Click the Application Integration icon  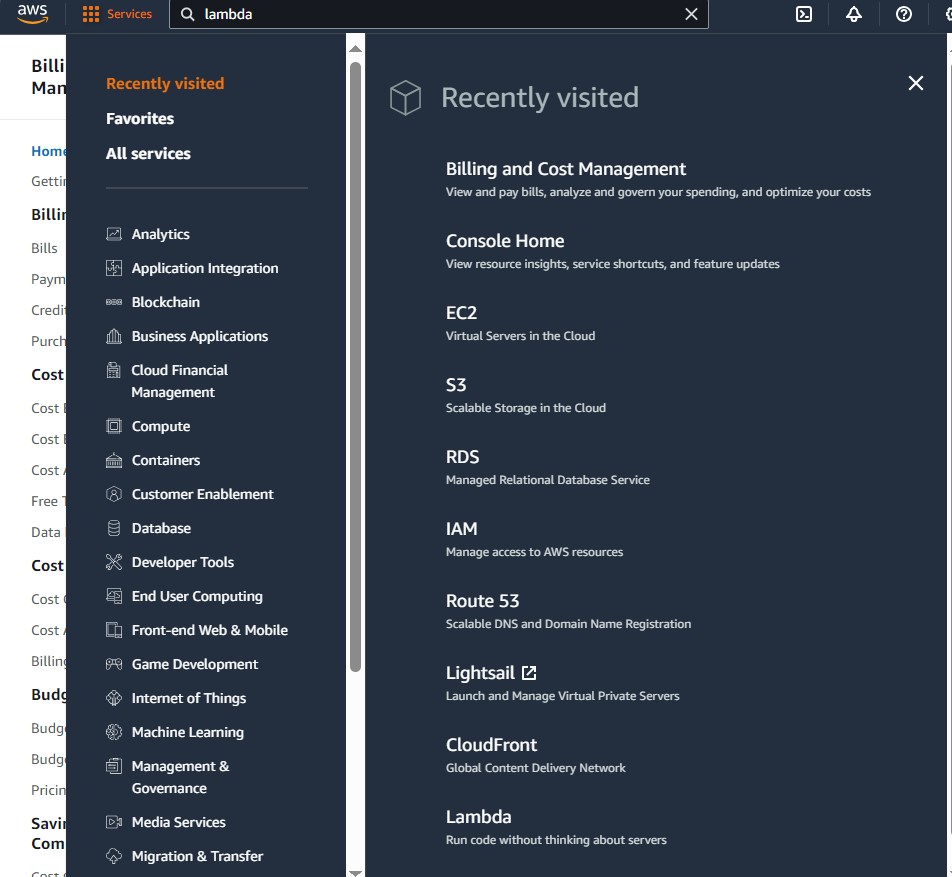(114, 268)
